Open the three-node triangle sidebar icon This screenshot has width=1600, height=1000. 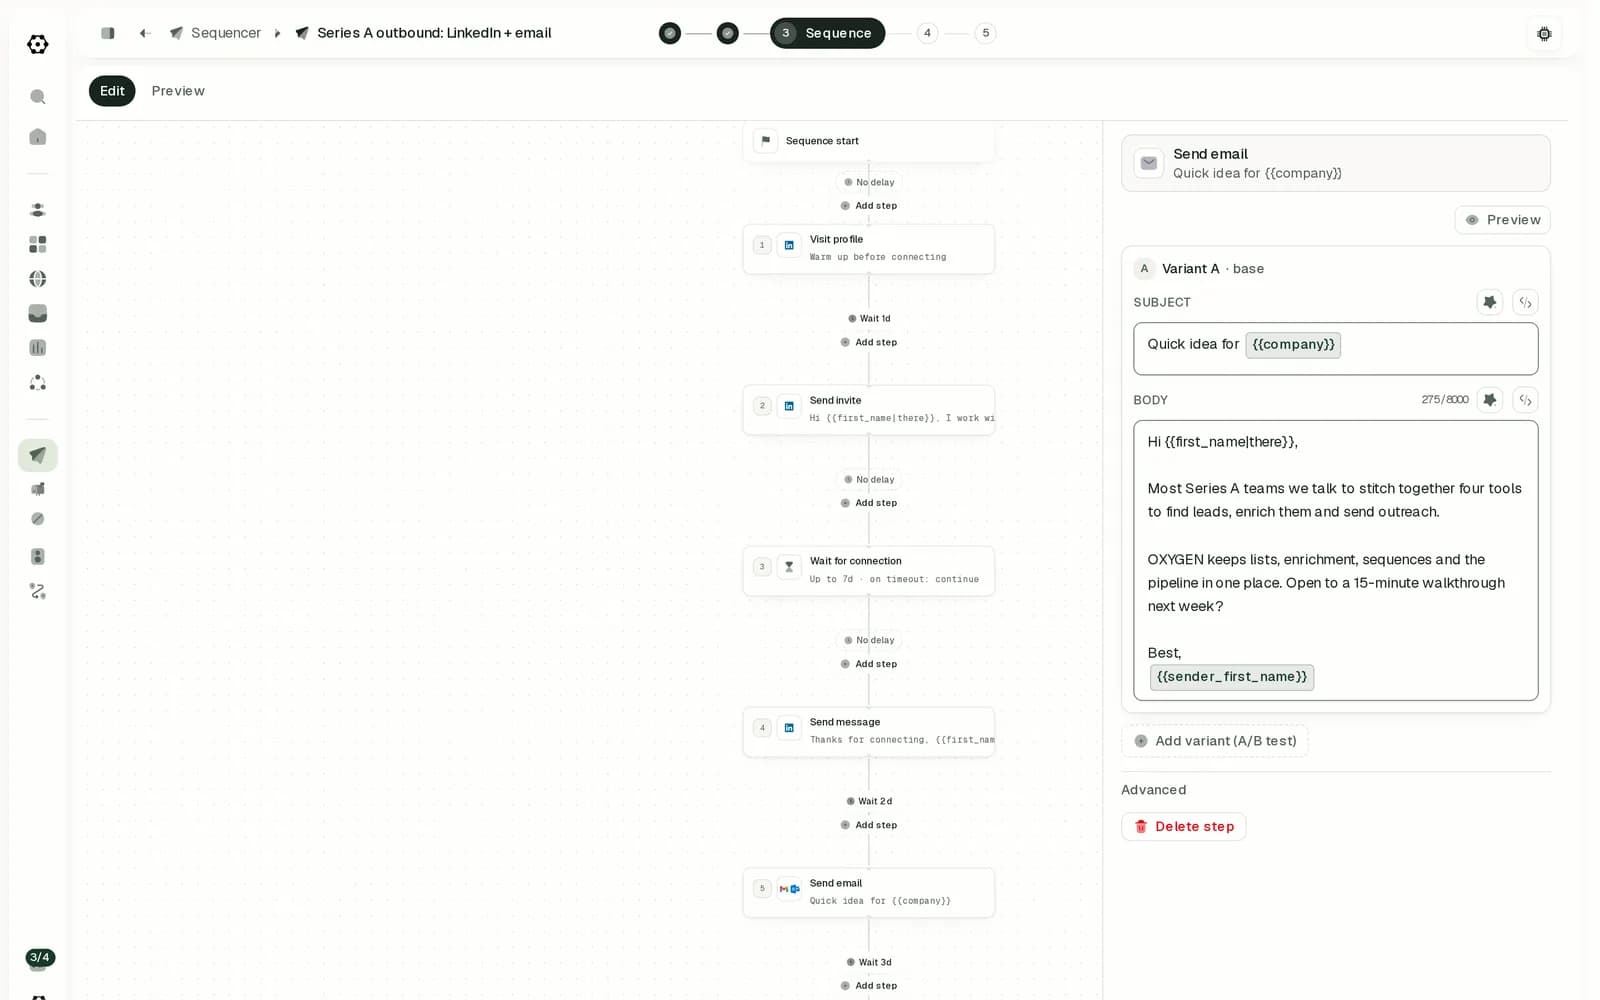click(x=38, y=383)
